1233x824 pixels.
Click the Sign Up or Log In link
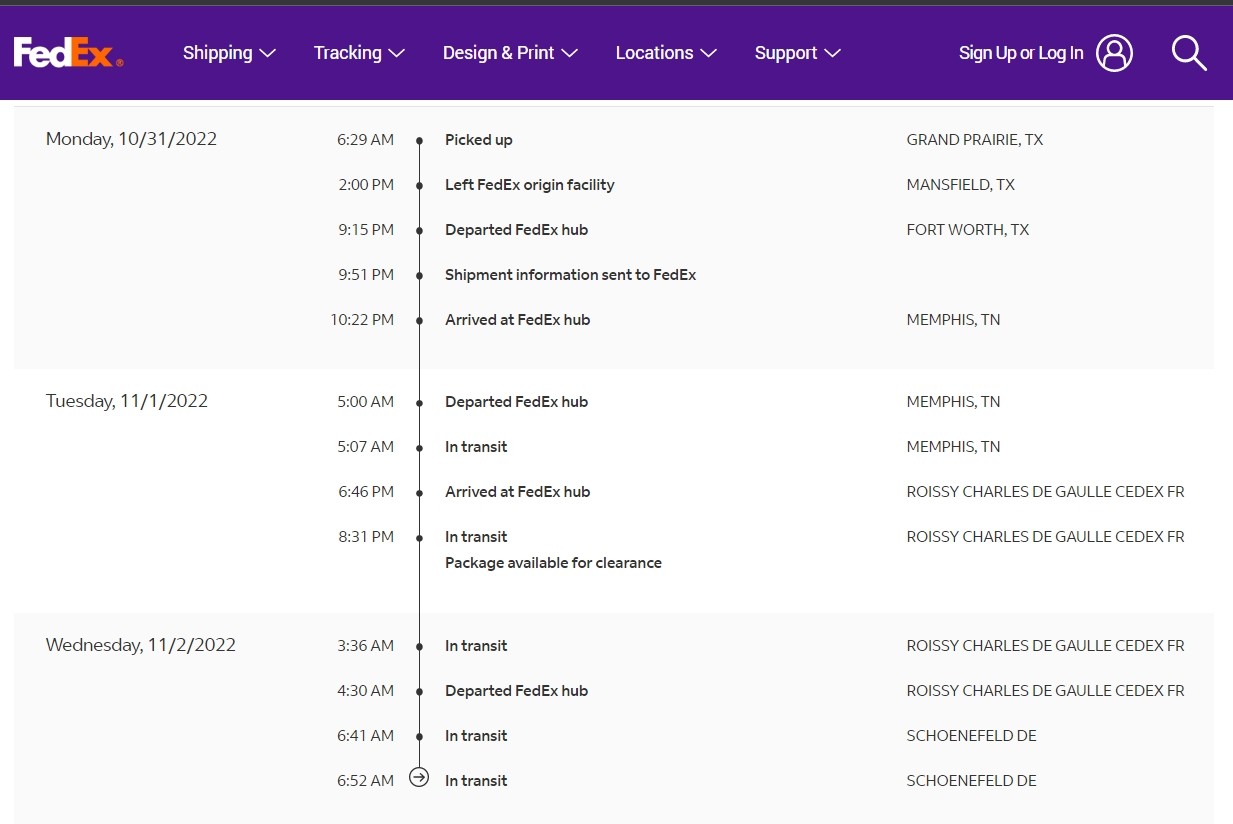click(x=1020, y=53)
